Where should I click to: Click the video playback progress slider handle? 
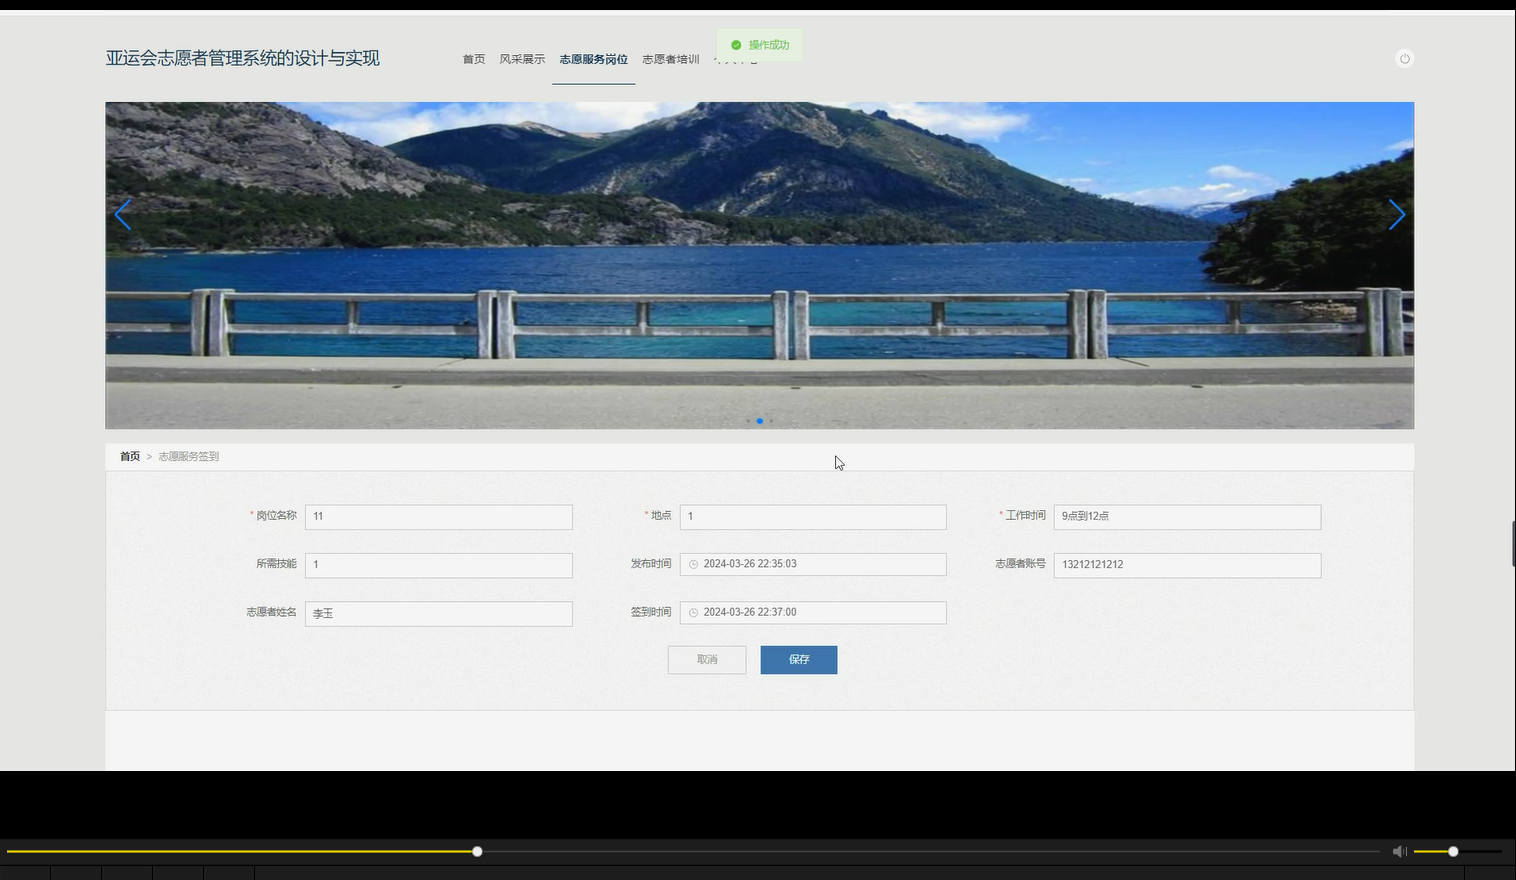click(477, 851)
